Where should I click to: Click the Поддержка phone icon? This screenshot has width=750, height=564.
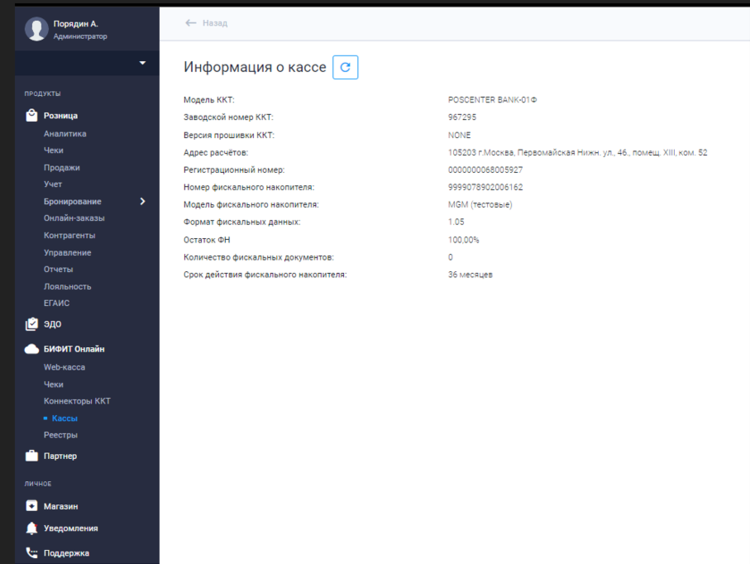(x=32, y=552)
